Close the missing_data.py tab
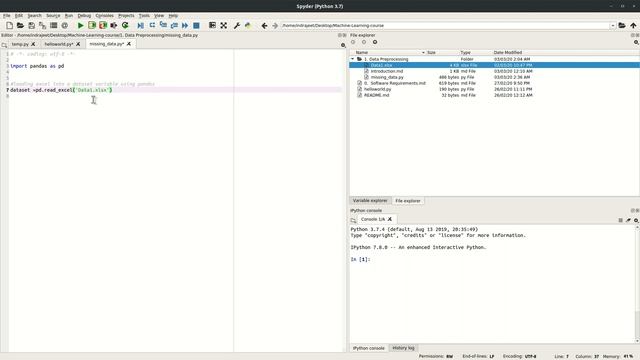Viewport: 640px width, 360px height. (129, 44)
